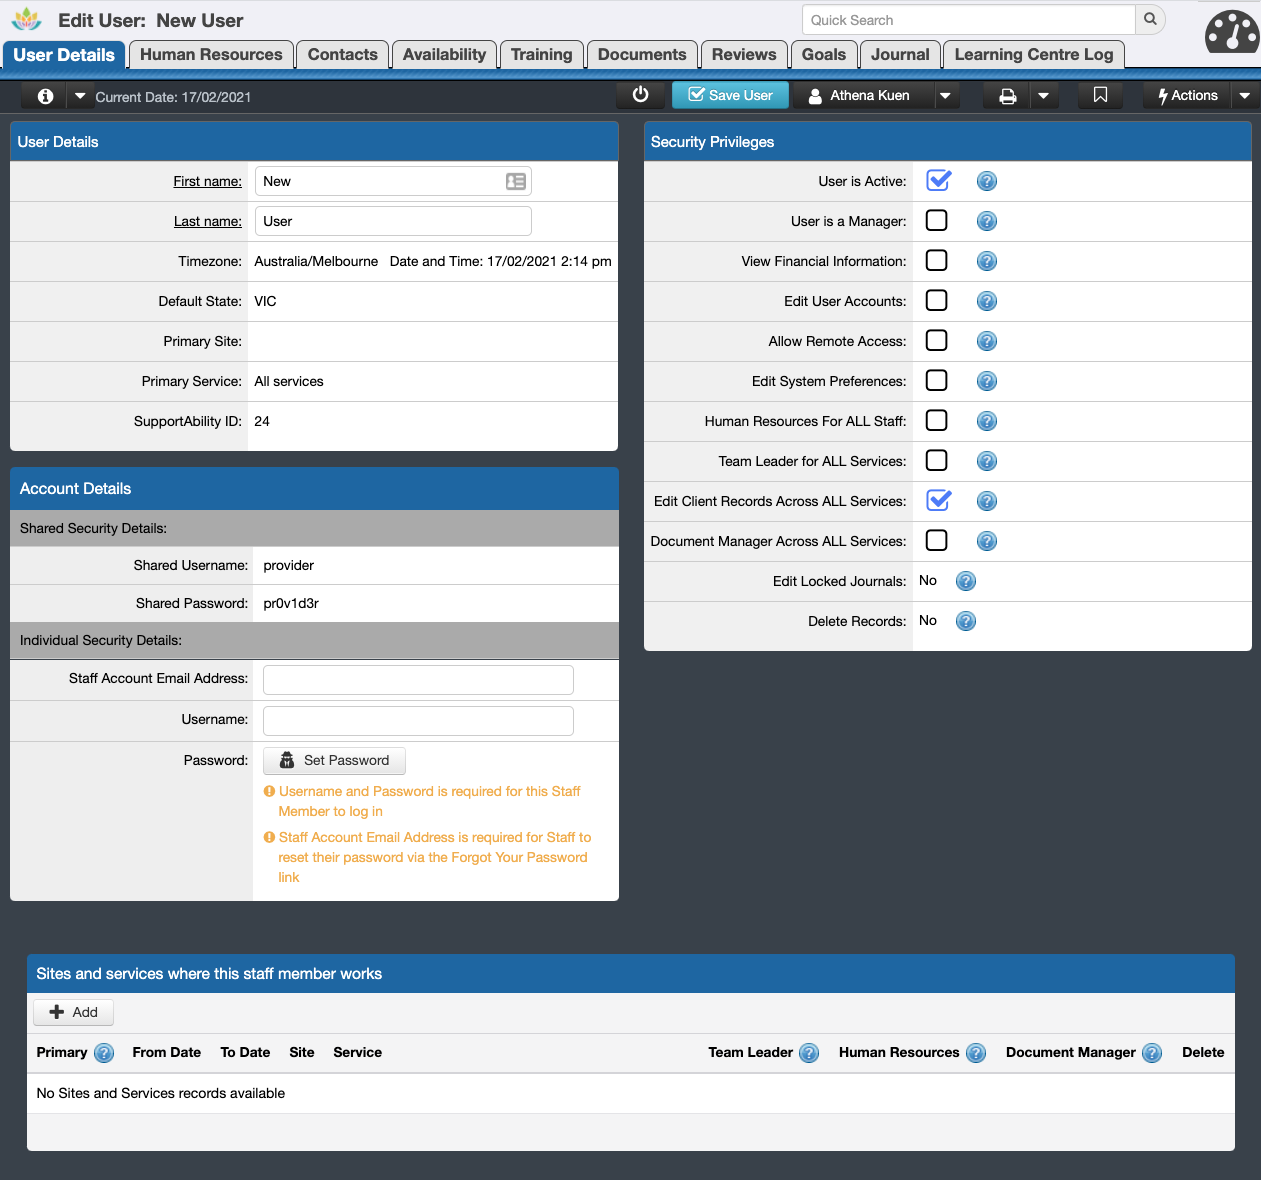This screenshot has width=1261, height=1180.
Task: Open the Training tab
Action: click(x=541, y=55)
